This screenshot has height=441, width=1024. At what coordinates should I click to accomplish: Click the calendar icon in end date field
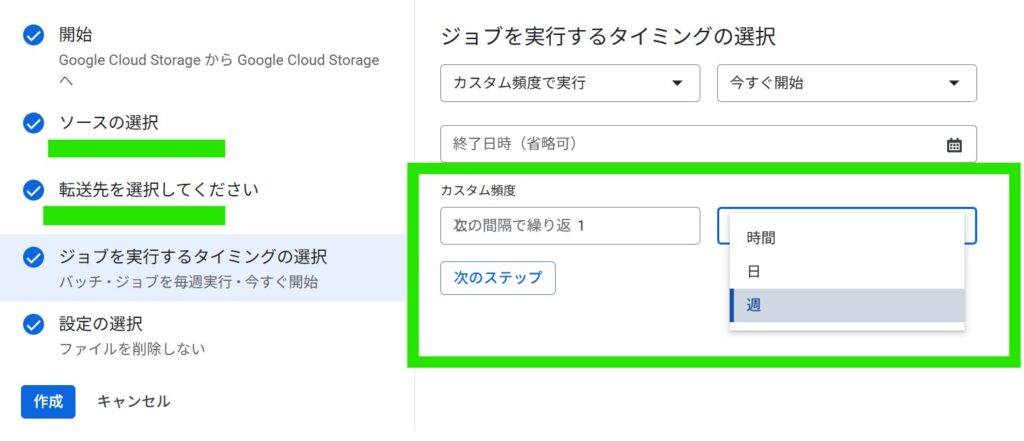coord(953,145)
